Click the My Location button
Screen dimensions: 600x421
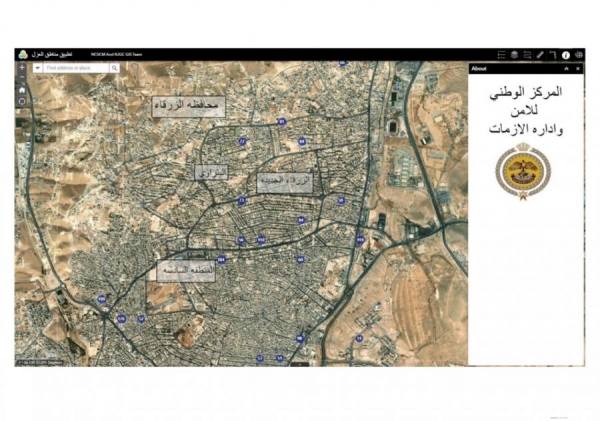[22, 101]
